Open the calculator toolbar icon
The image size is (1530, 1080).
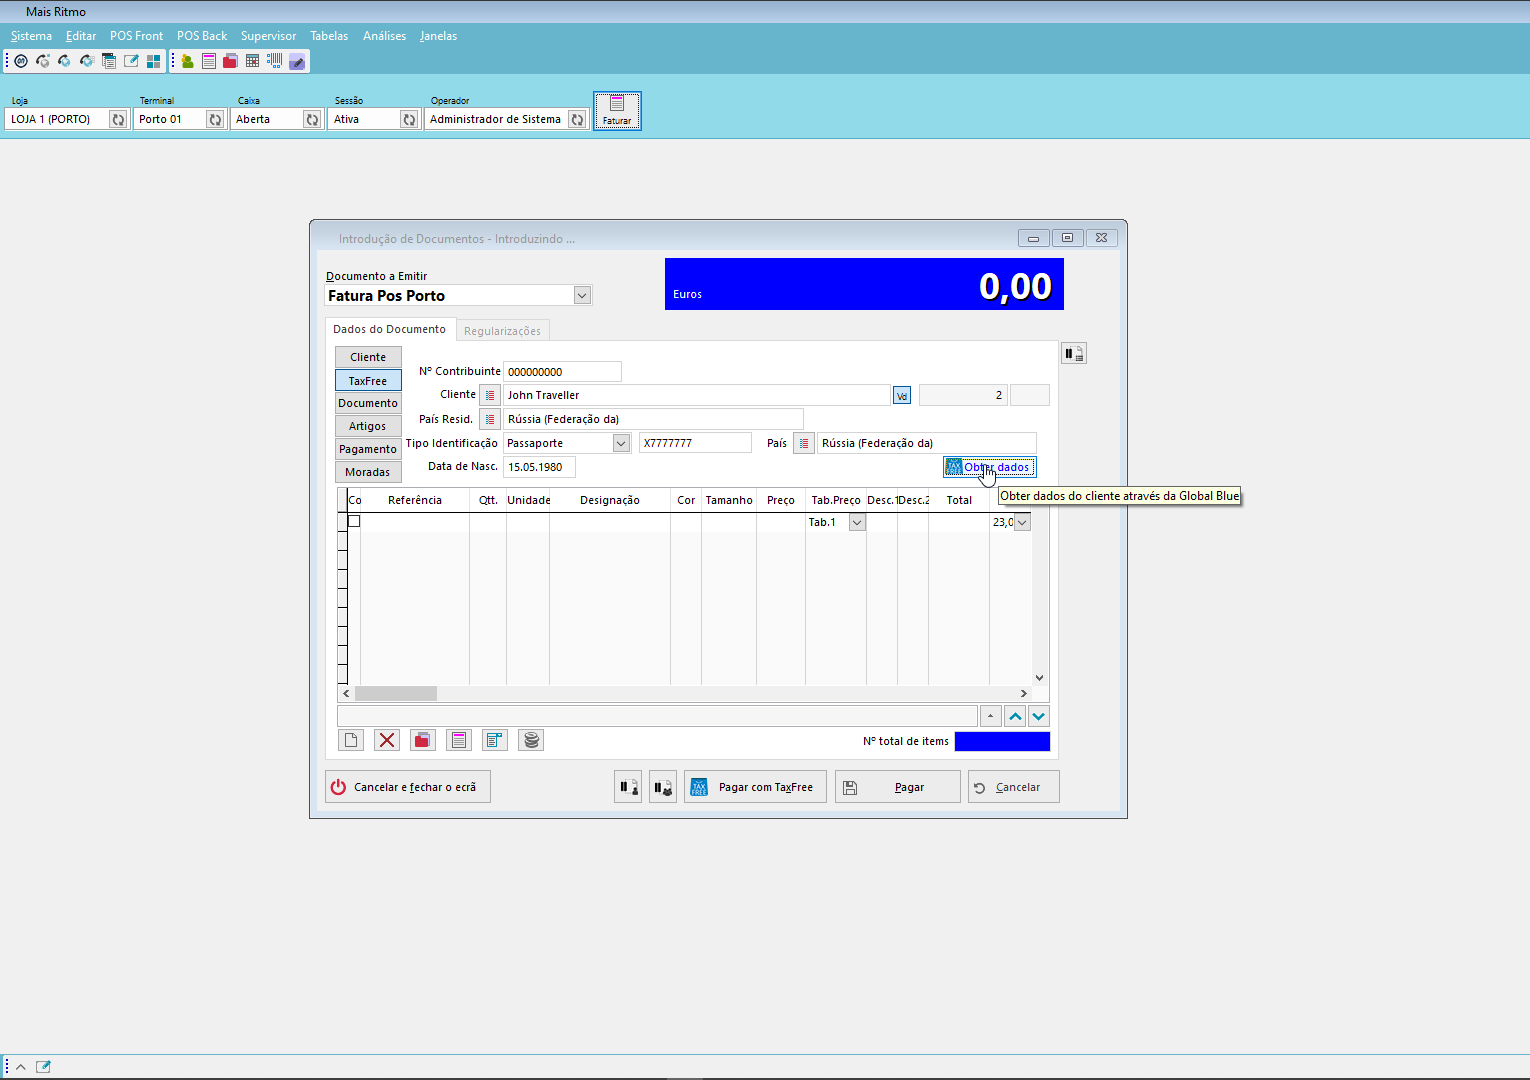(x=252, y=61)
